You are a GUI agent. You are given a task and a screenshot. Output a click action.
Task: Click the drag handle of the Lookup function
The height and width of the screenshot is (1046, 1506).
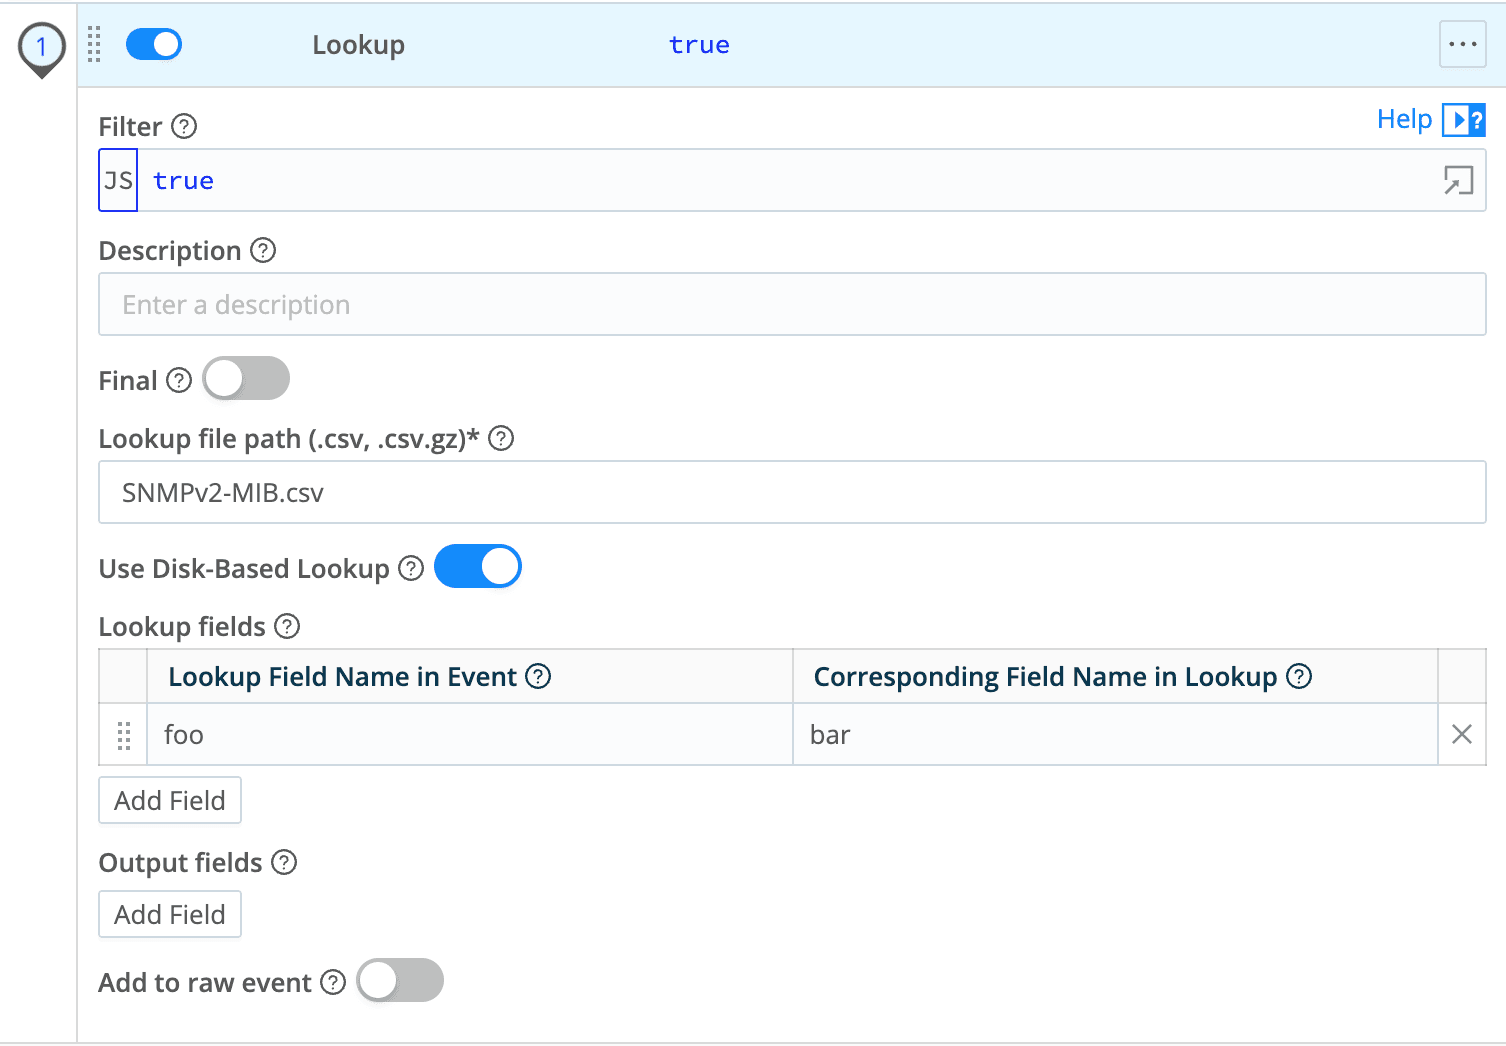point(95,44)
